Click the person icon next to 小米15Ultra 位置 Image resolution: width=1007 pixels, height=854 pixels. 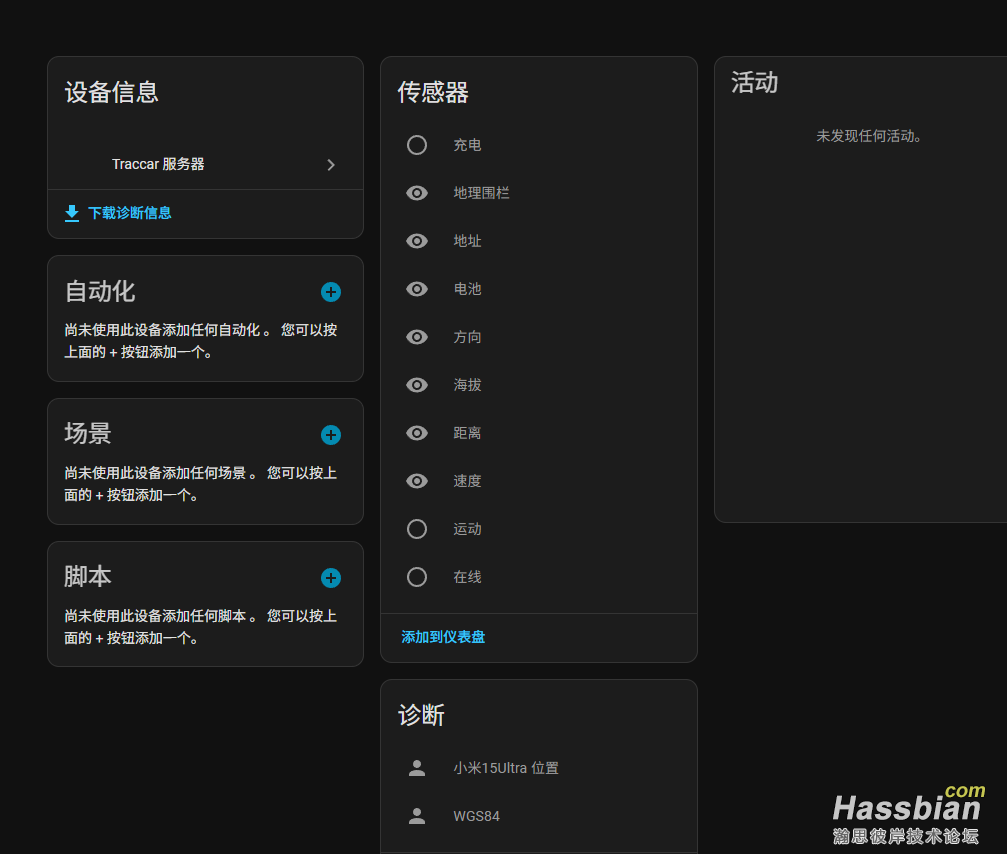(416, 768)
